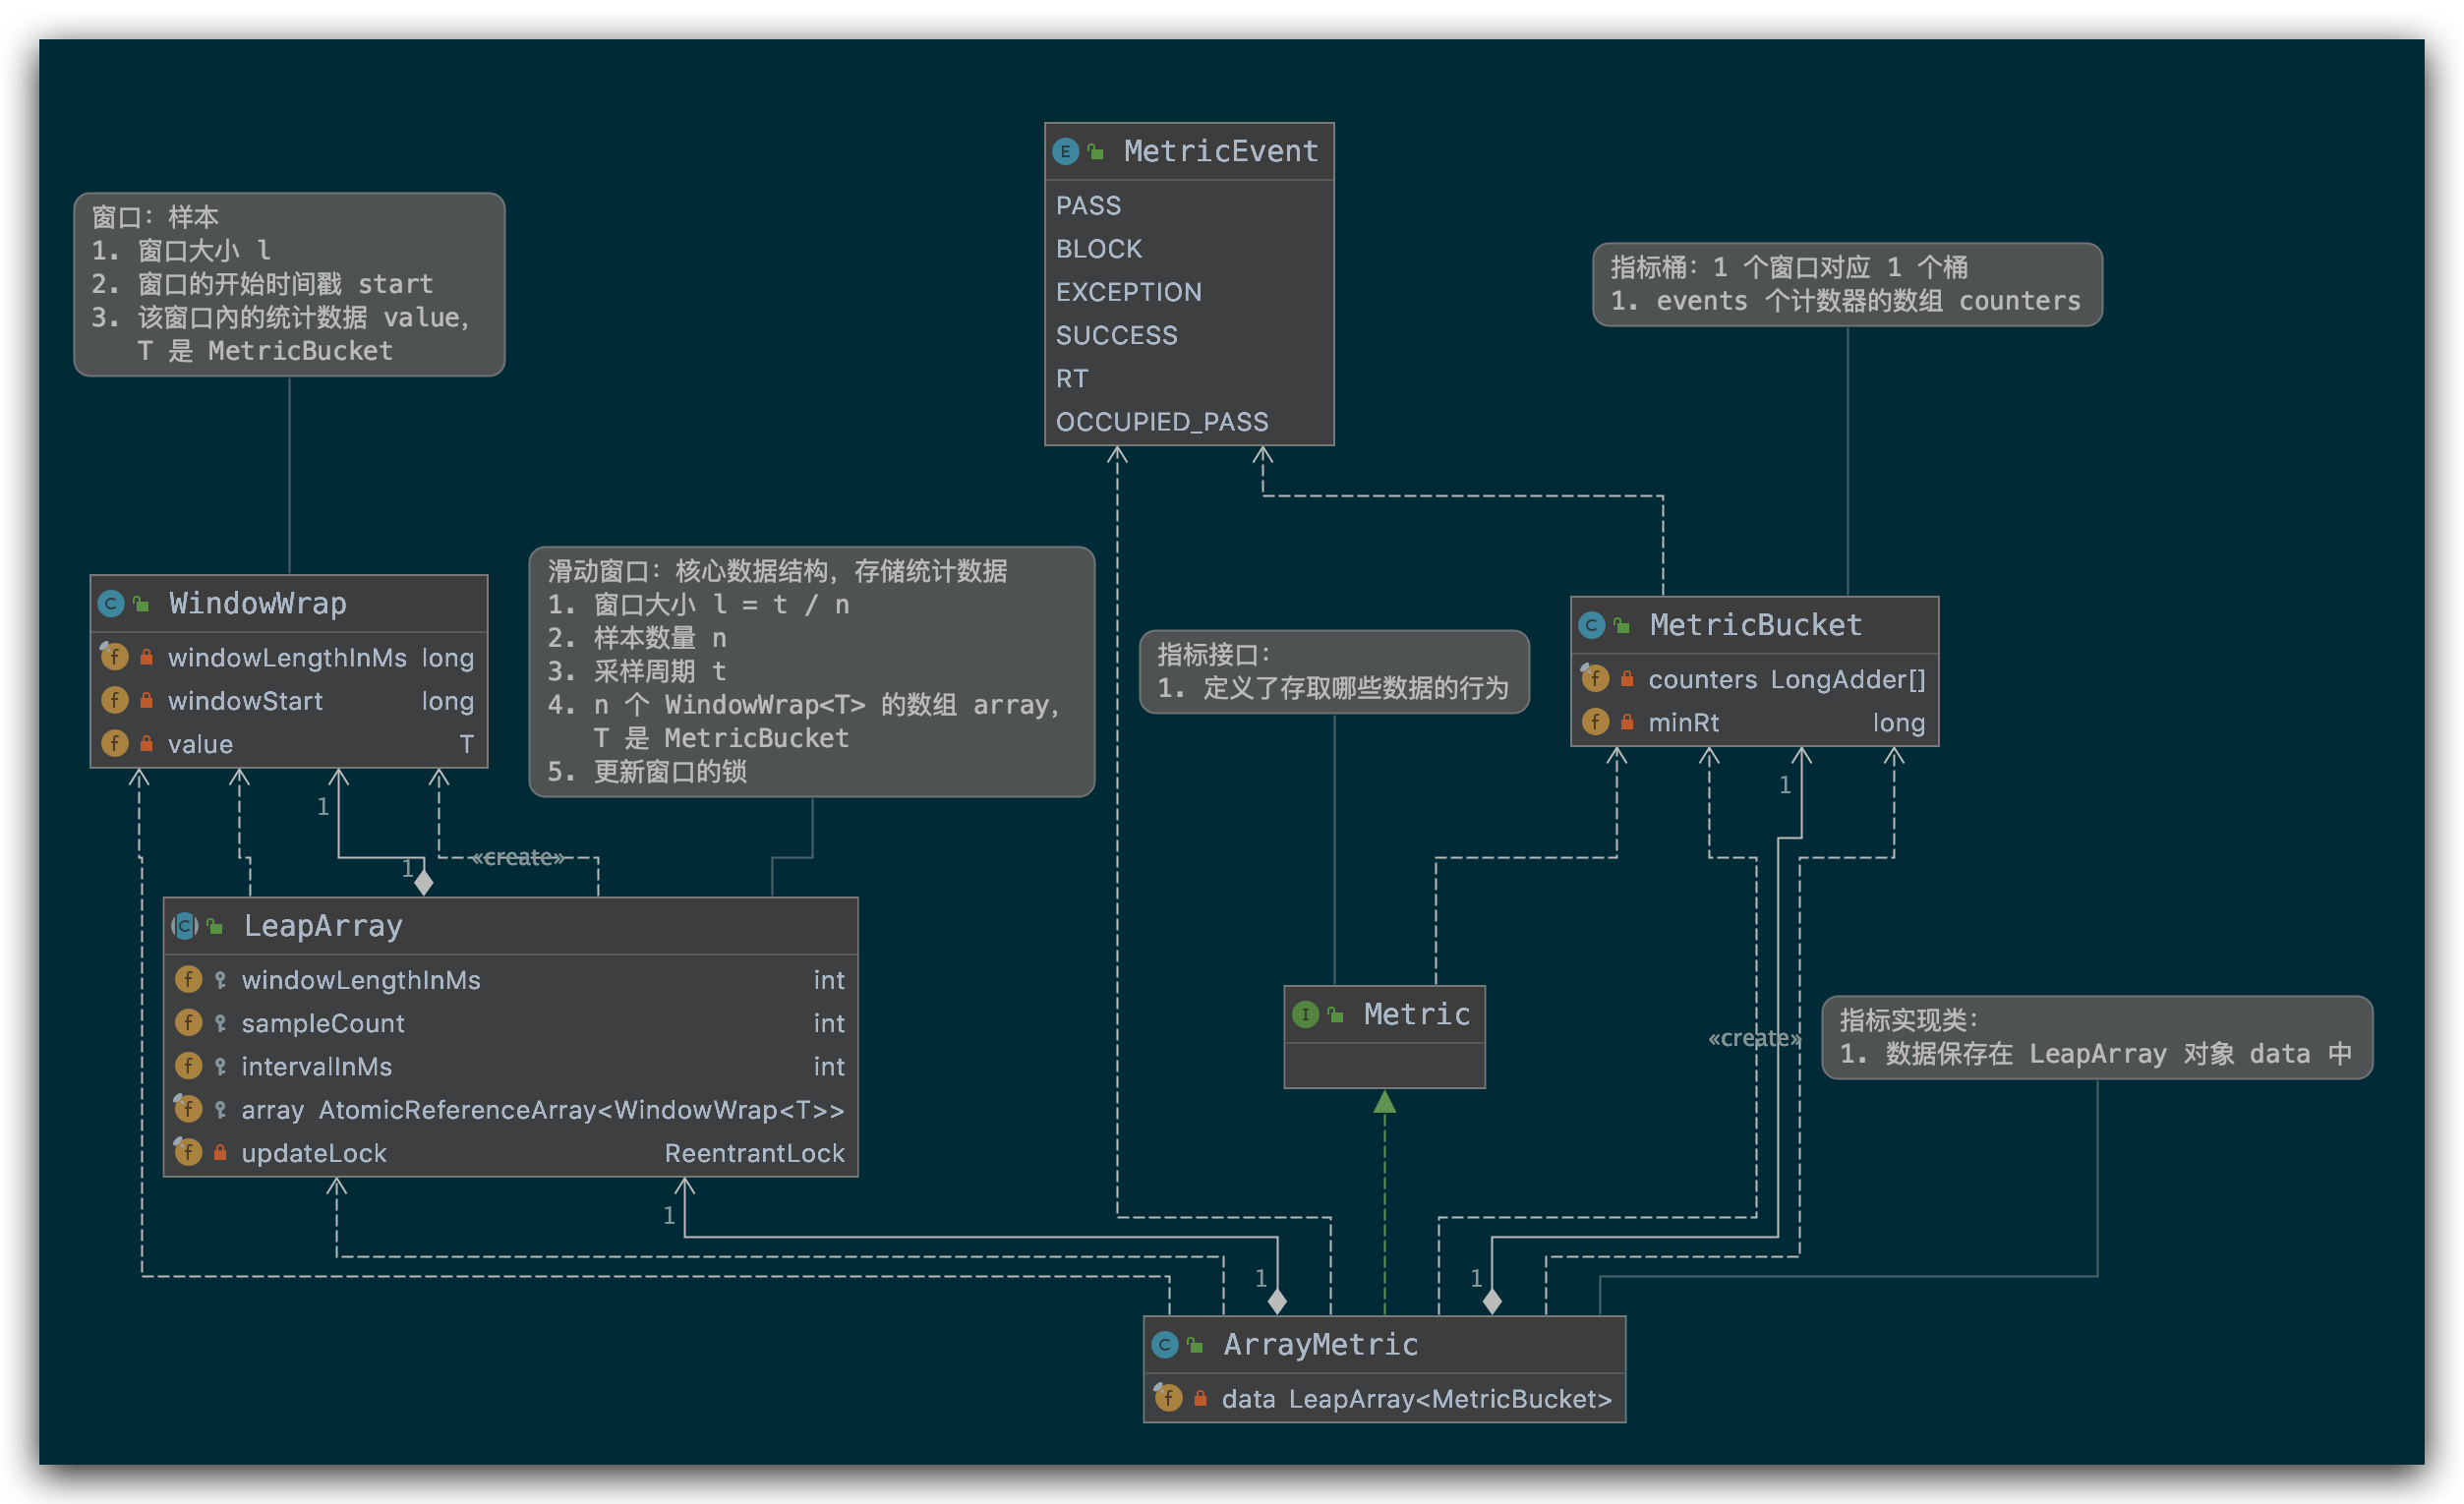Select the MetricBucket class title
The width and height of the screenshot is (2464, 1504).
coord(1756,626)
